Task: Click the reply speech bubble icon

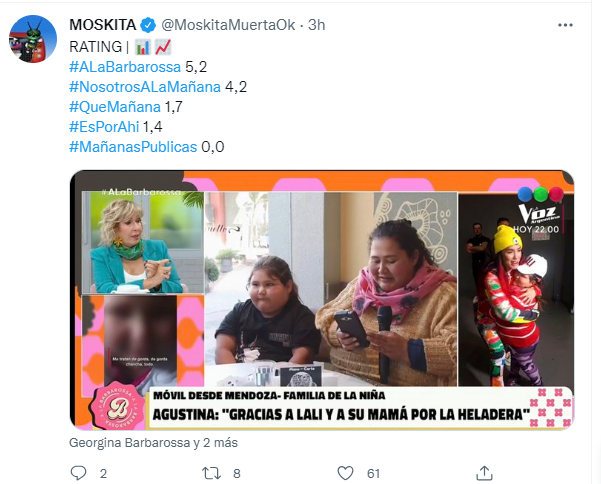Action: click(x=79, y=473)
